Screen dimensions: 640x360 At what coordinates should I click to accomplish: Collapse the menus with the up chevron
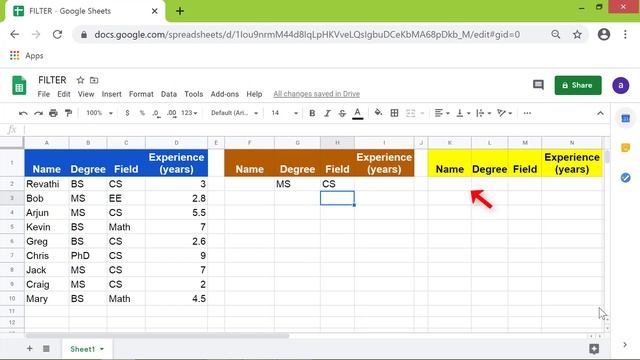(600, 113)
